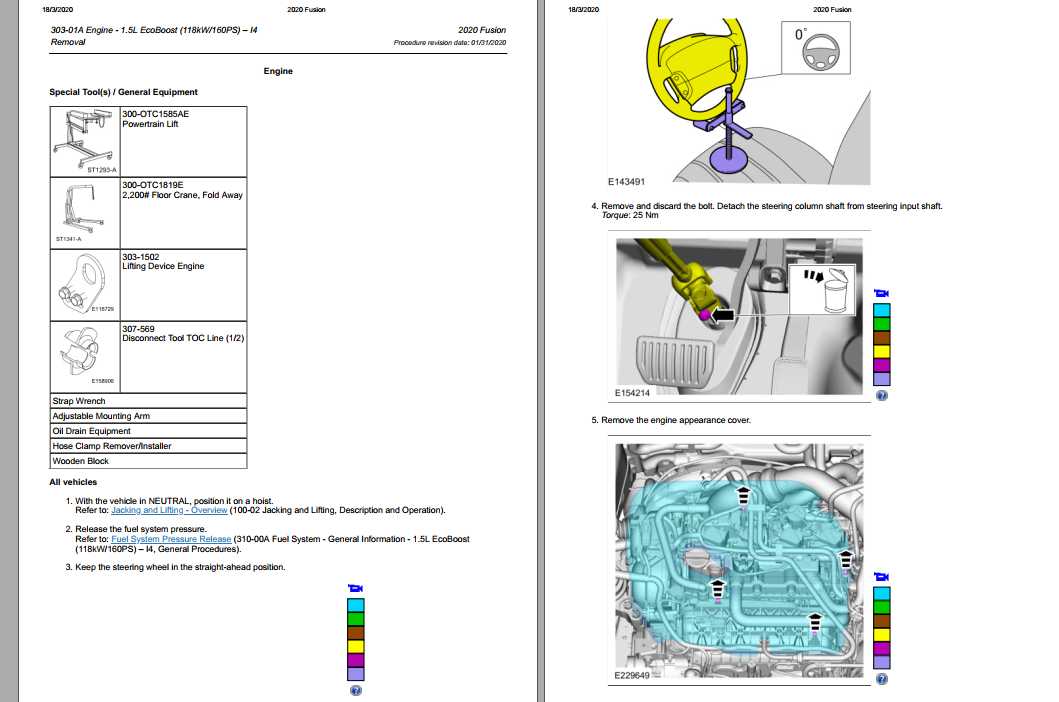The width and height of the screenshot is (1059, 702).
Task: Click 'Removal' subtitle in left page header
Action: click(x=68, y=42)
